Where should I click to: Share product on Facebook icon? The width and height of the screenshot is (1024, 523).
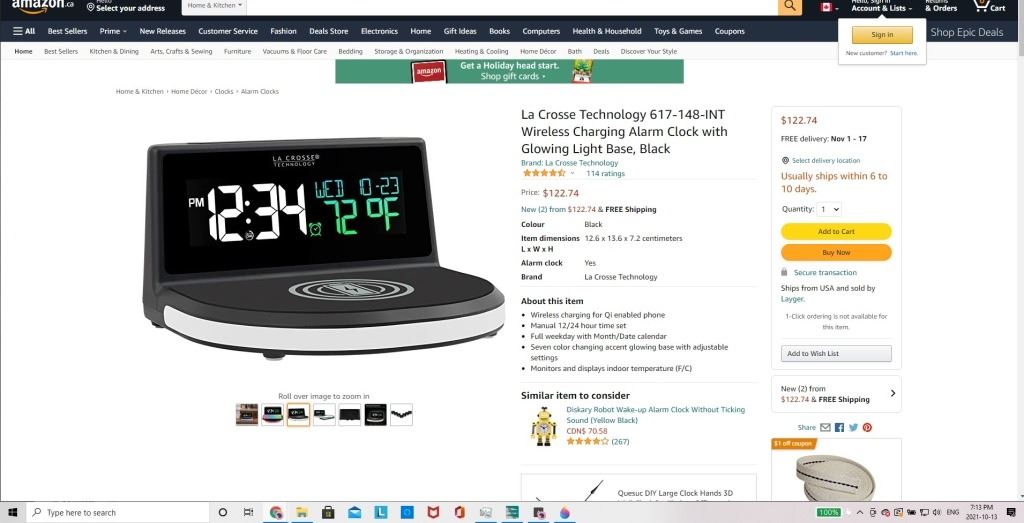click(x=839, y=428)
